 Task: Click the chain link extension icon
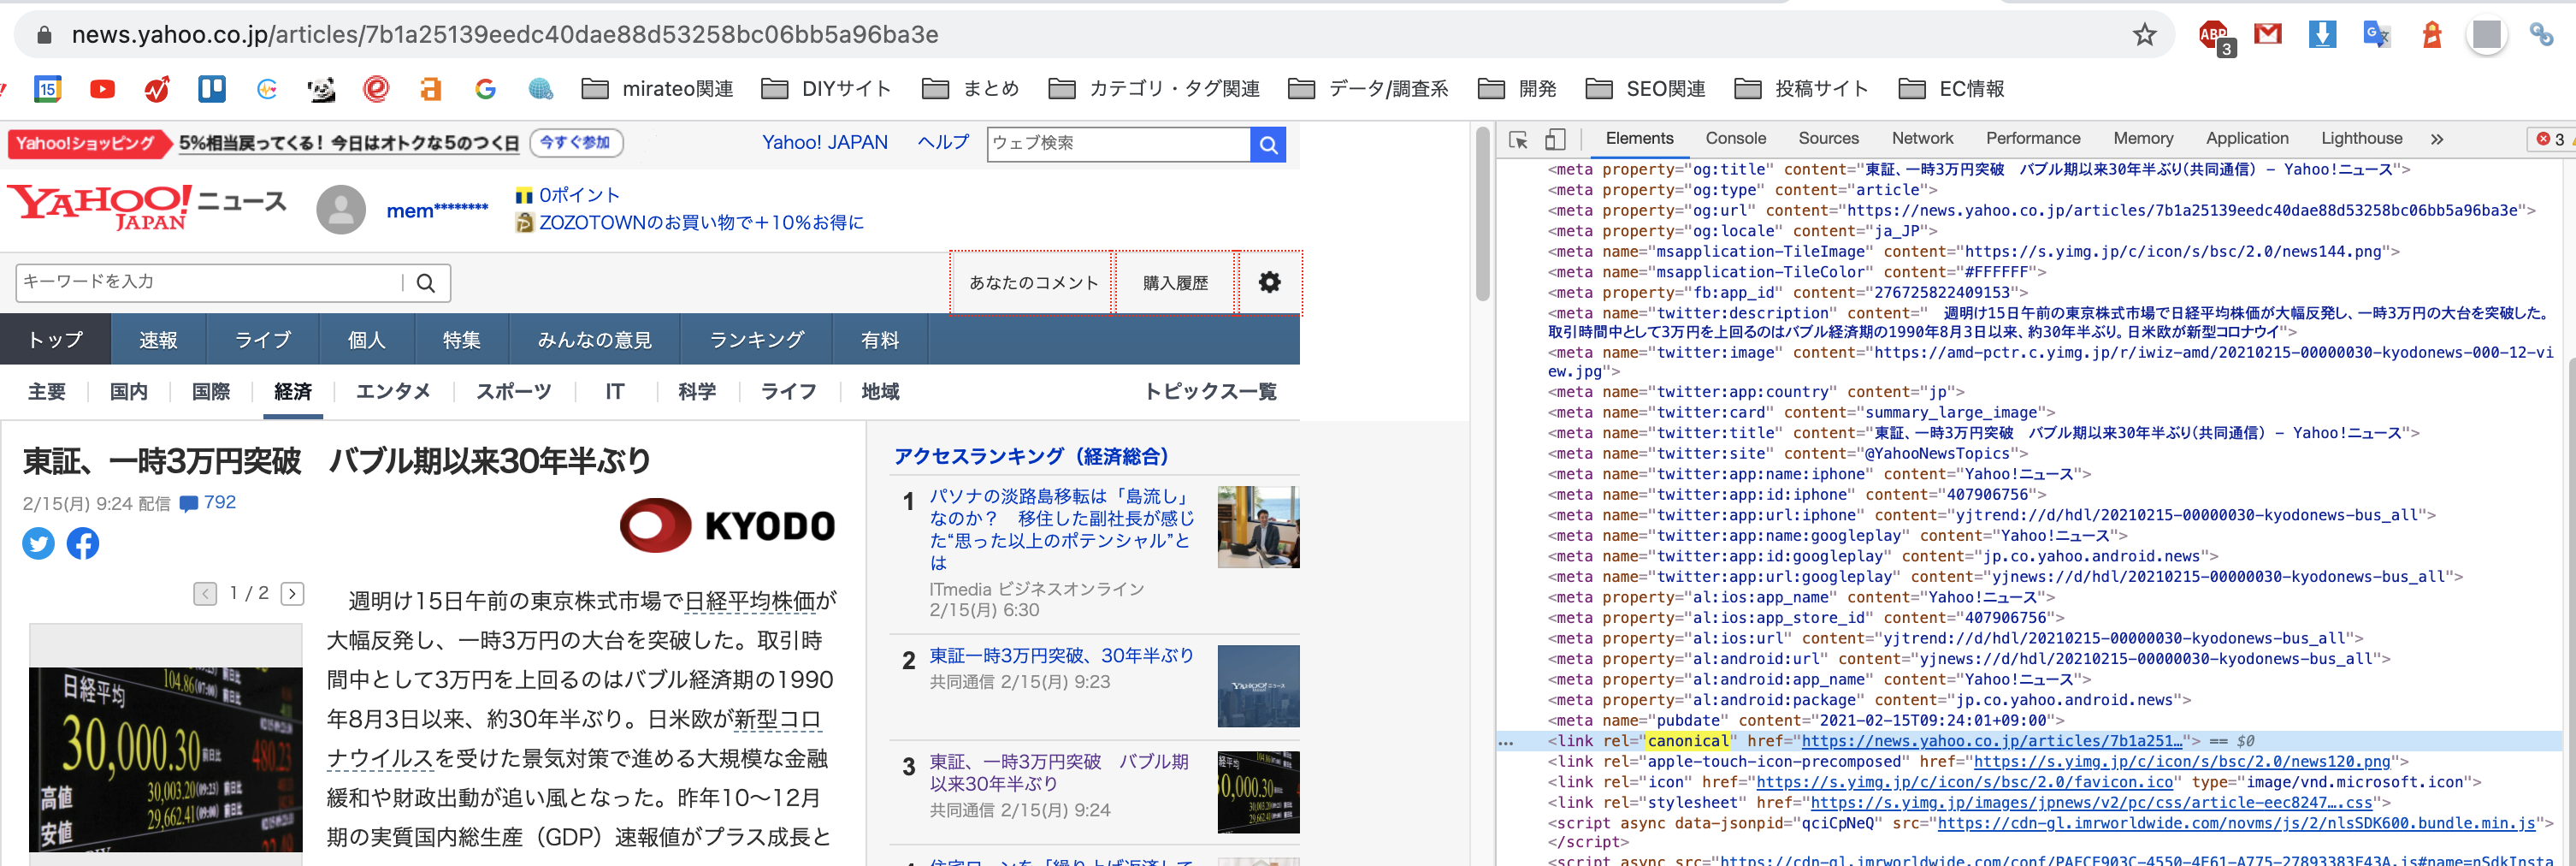tap(2541, 34)
